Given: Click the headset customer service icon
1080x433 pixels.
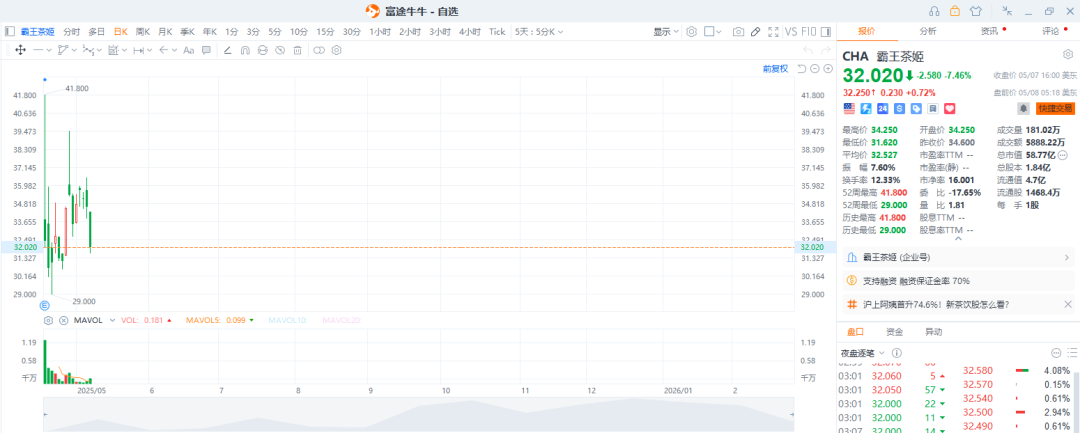Looking at the screenshot, I should tap(935, 10).
